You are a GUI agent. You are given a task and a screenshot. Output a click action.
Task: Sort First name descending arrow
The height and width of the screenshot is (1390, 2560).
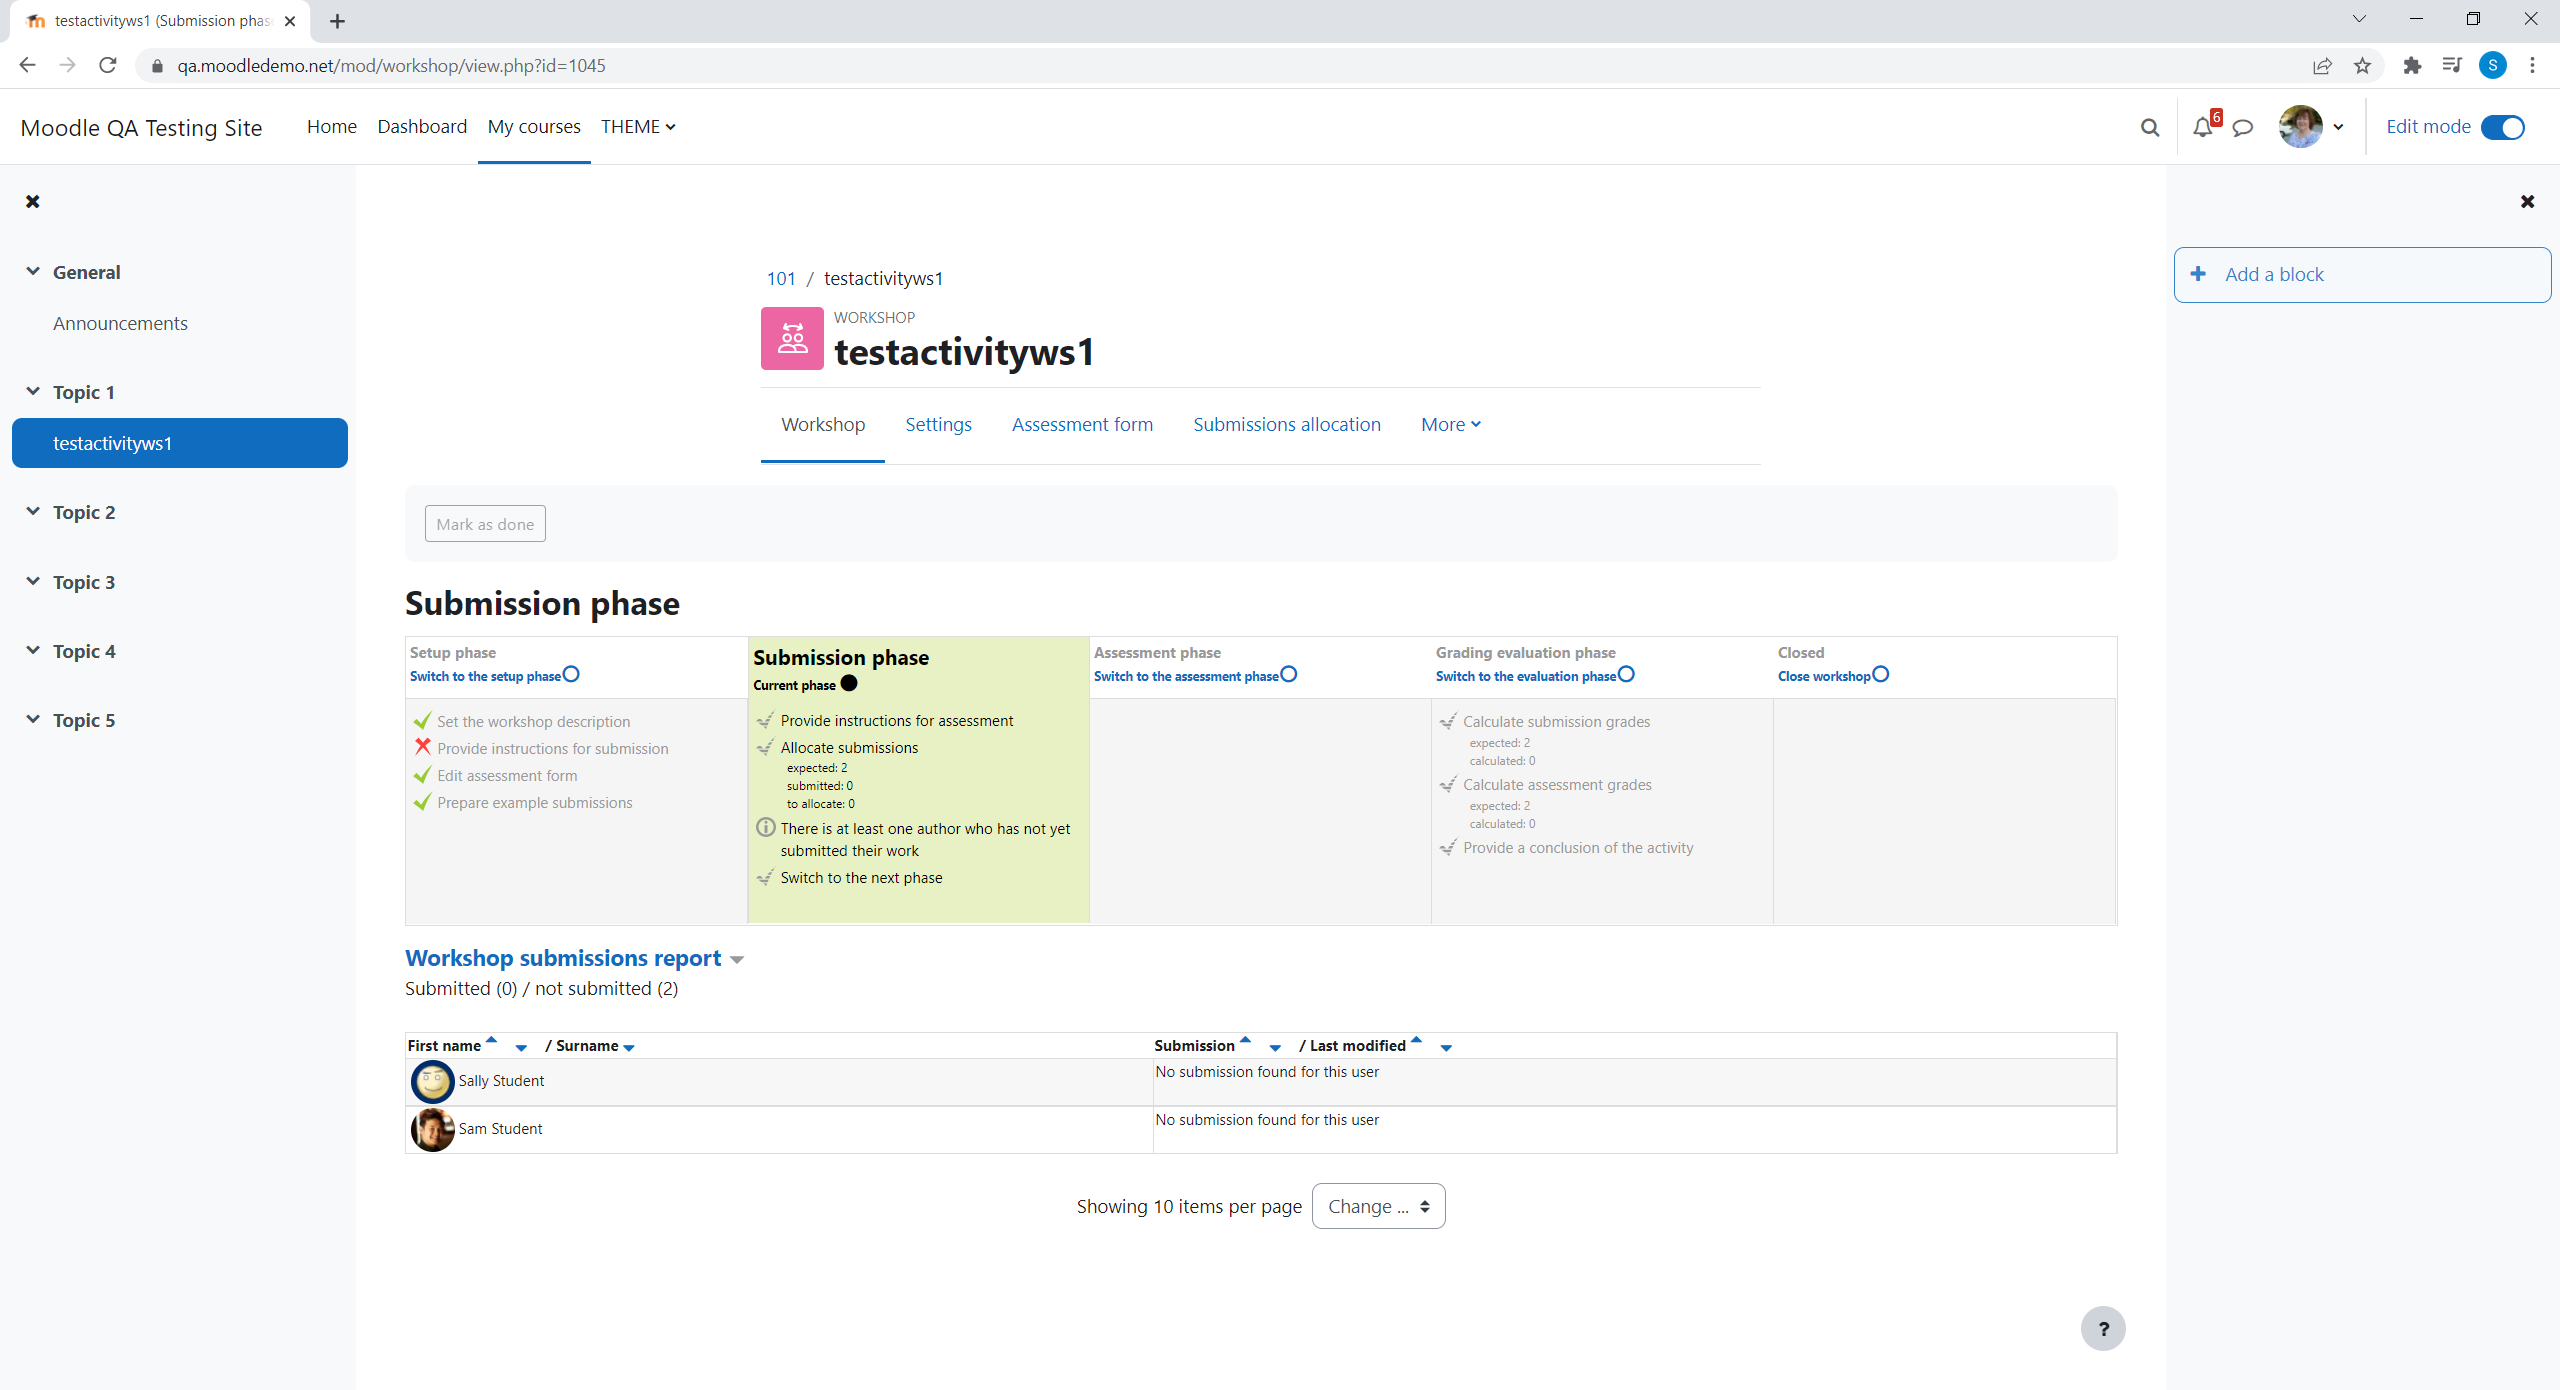(x=521, y=1048)
